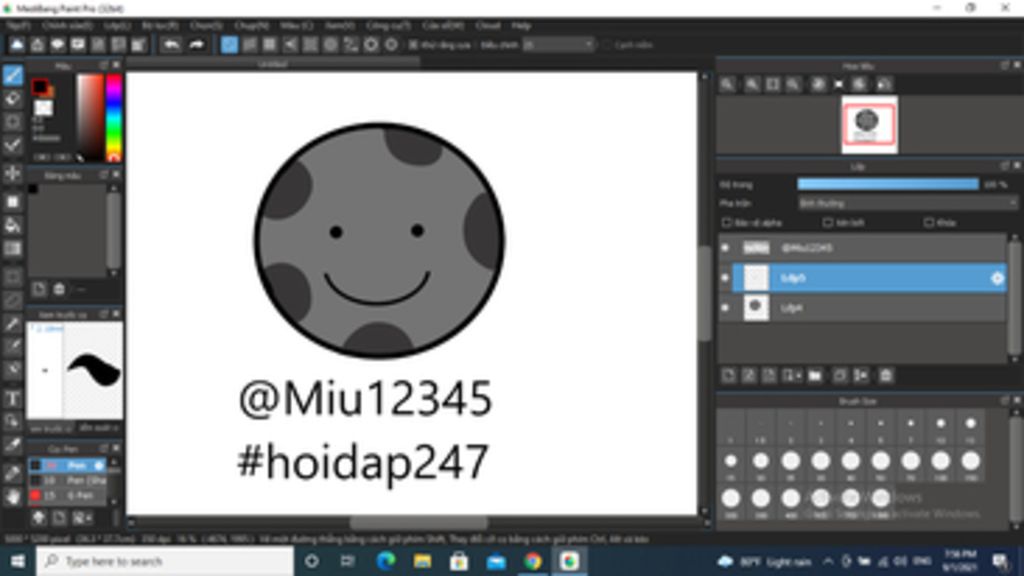The height and width of the screenshot is (576, 1024).
Task: Open the correction value dropdown in toolbar
Action: click(x=559, y=45)
